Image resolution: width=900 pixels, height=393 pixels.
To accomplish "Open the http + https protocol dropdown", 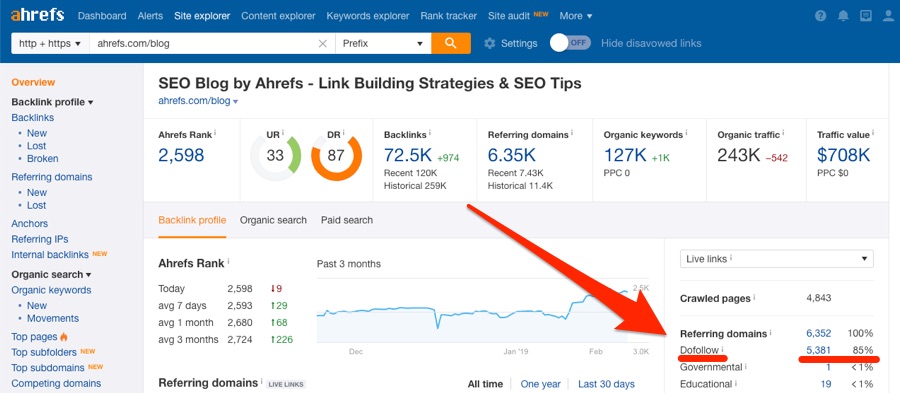I will [x=50, y=44].
